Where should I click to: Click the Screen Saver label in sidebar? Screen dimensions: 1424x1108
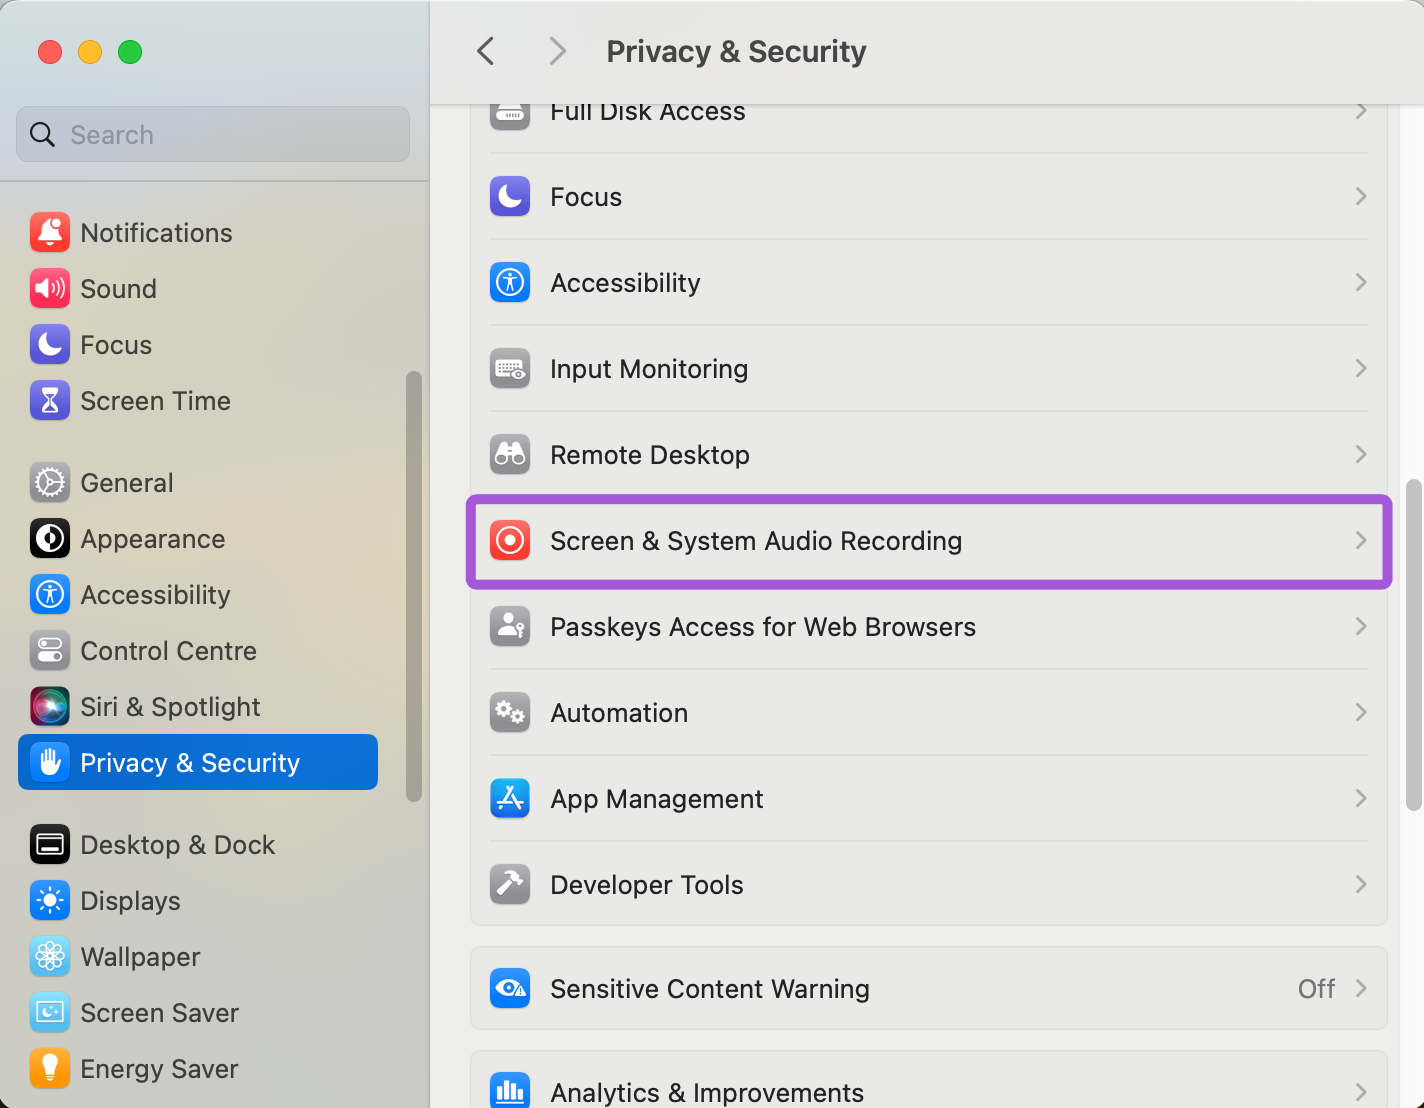coord(159,1013)
